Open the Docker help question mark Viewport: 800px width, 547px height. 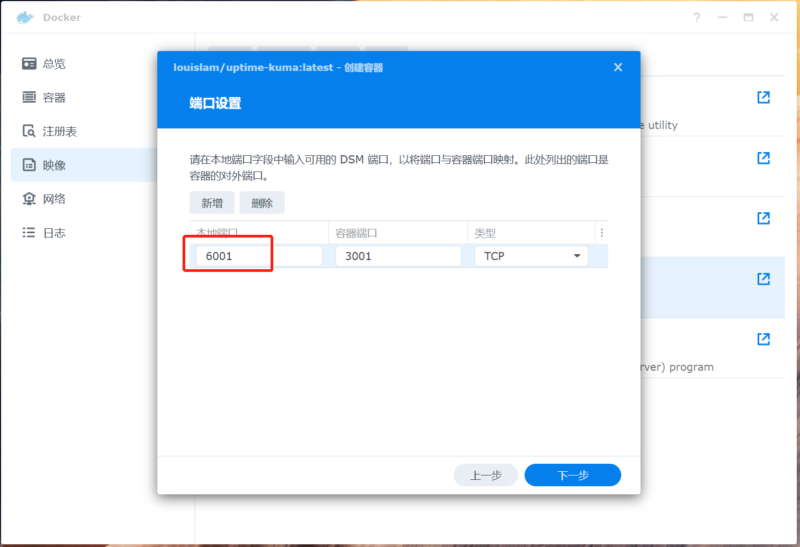coord(697,17)
